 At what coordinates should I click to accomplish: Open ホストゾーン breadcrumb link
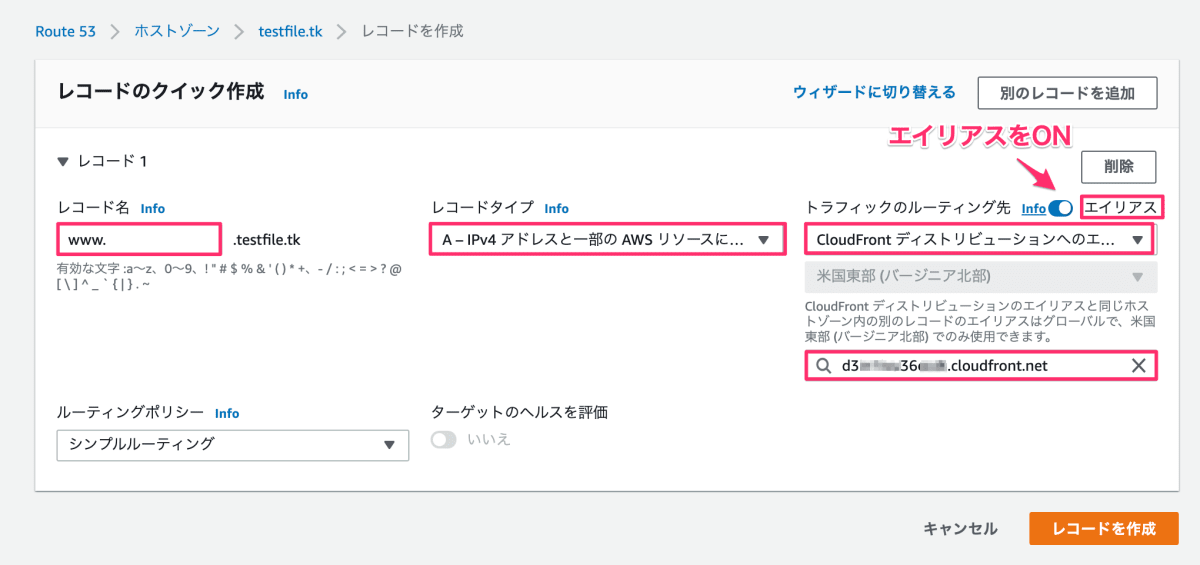(x=178, y=31)
